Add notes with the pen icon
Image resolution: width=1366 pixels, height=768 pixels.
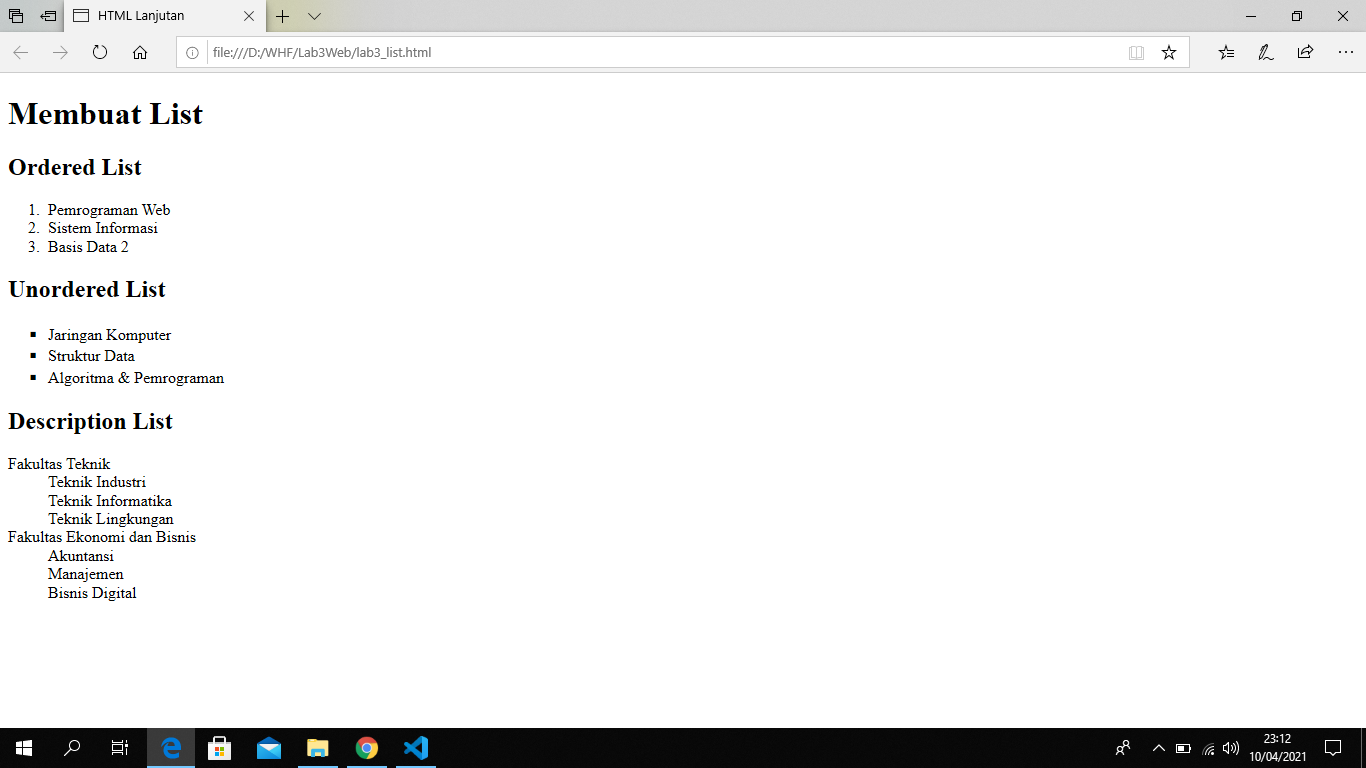coord(1266,53)
